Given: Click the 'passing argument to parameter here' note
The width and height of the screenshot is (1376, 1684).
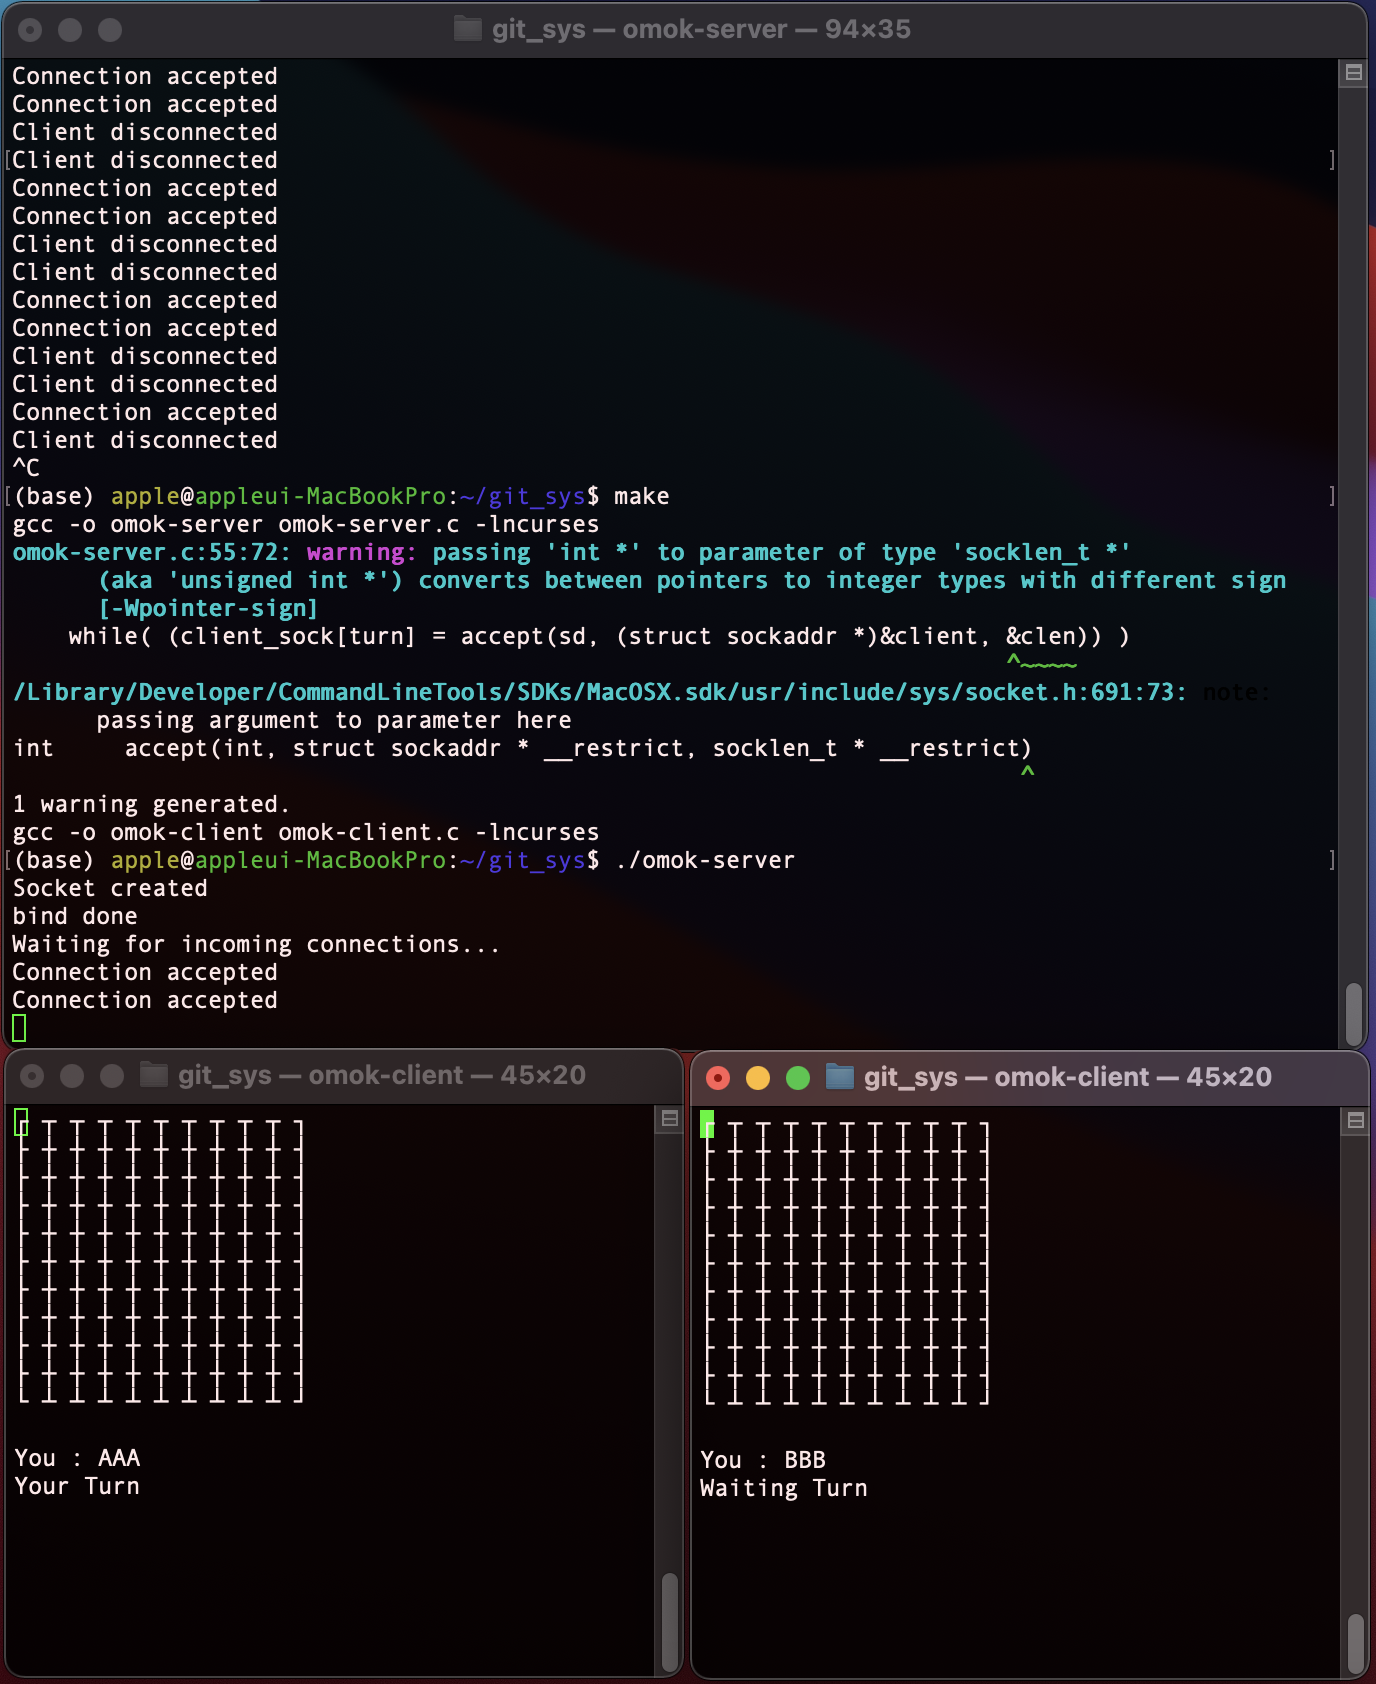Looking at the screenshot, I should point(334,720).
